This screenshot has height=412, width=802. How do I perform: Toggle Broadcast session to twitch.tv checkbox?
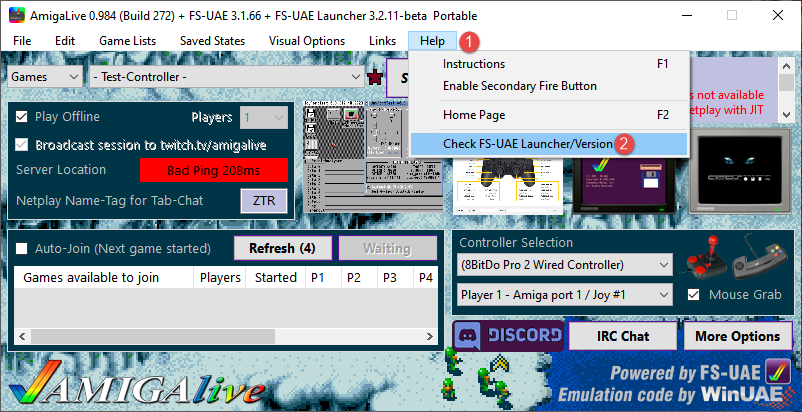coord(22,144)
